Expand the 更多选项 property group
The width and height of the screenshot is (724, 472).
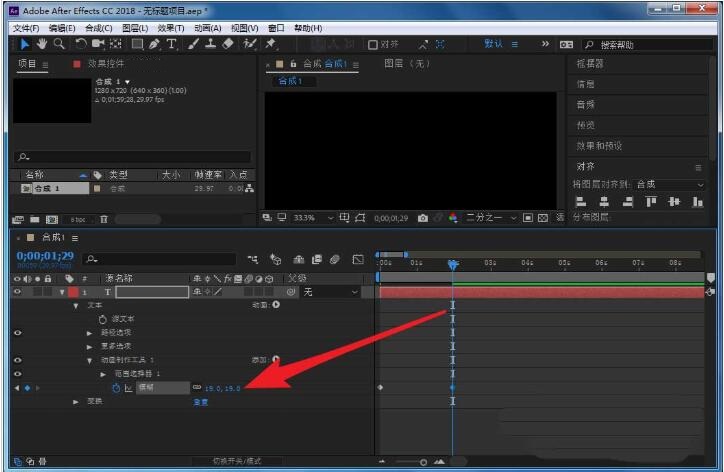[90, 346]
